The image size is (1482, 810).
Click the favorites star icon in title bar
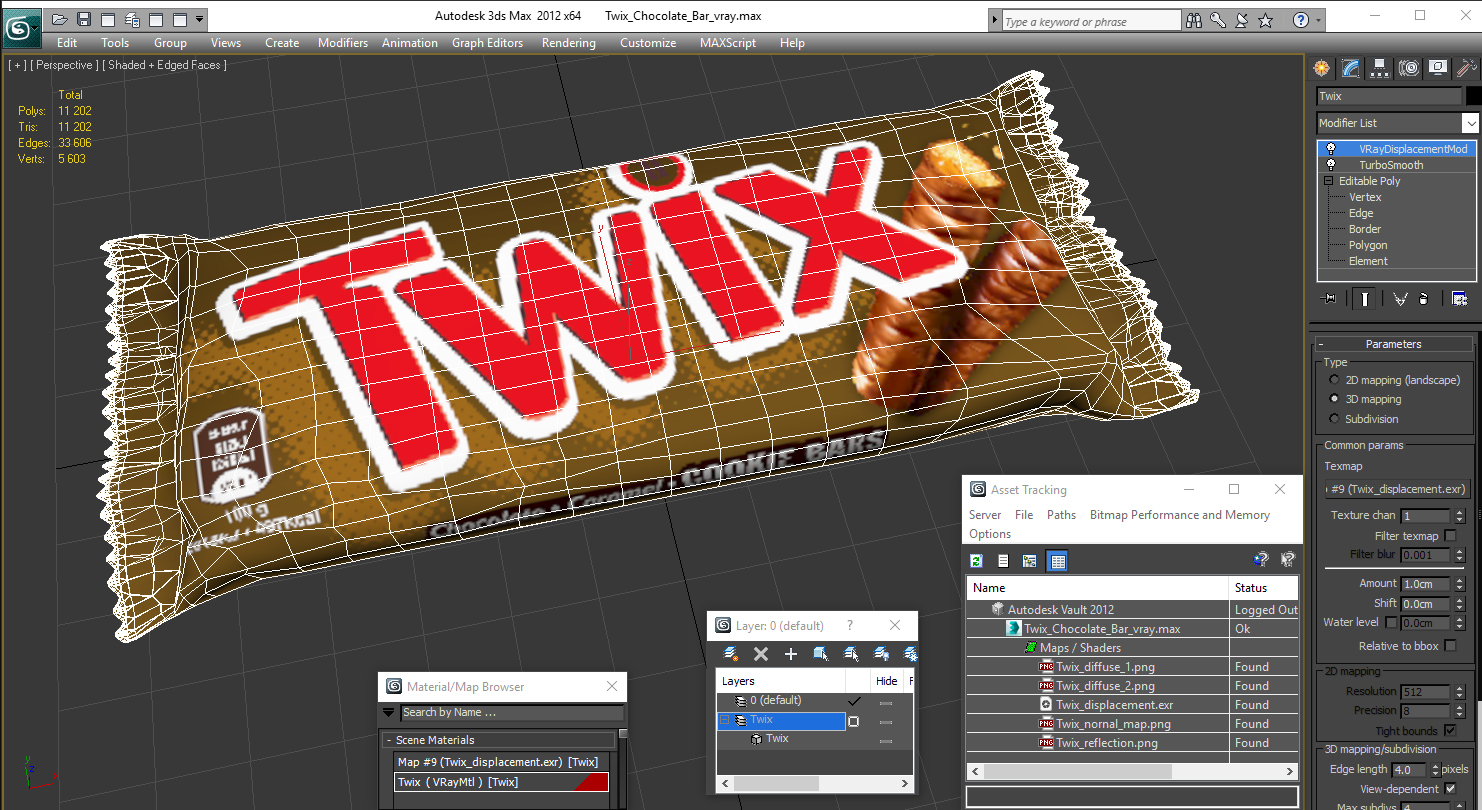click(x=1266, y=20)
